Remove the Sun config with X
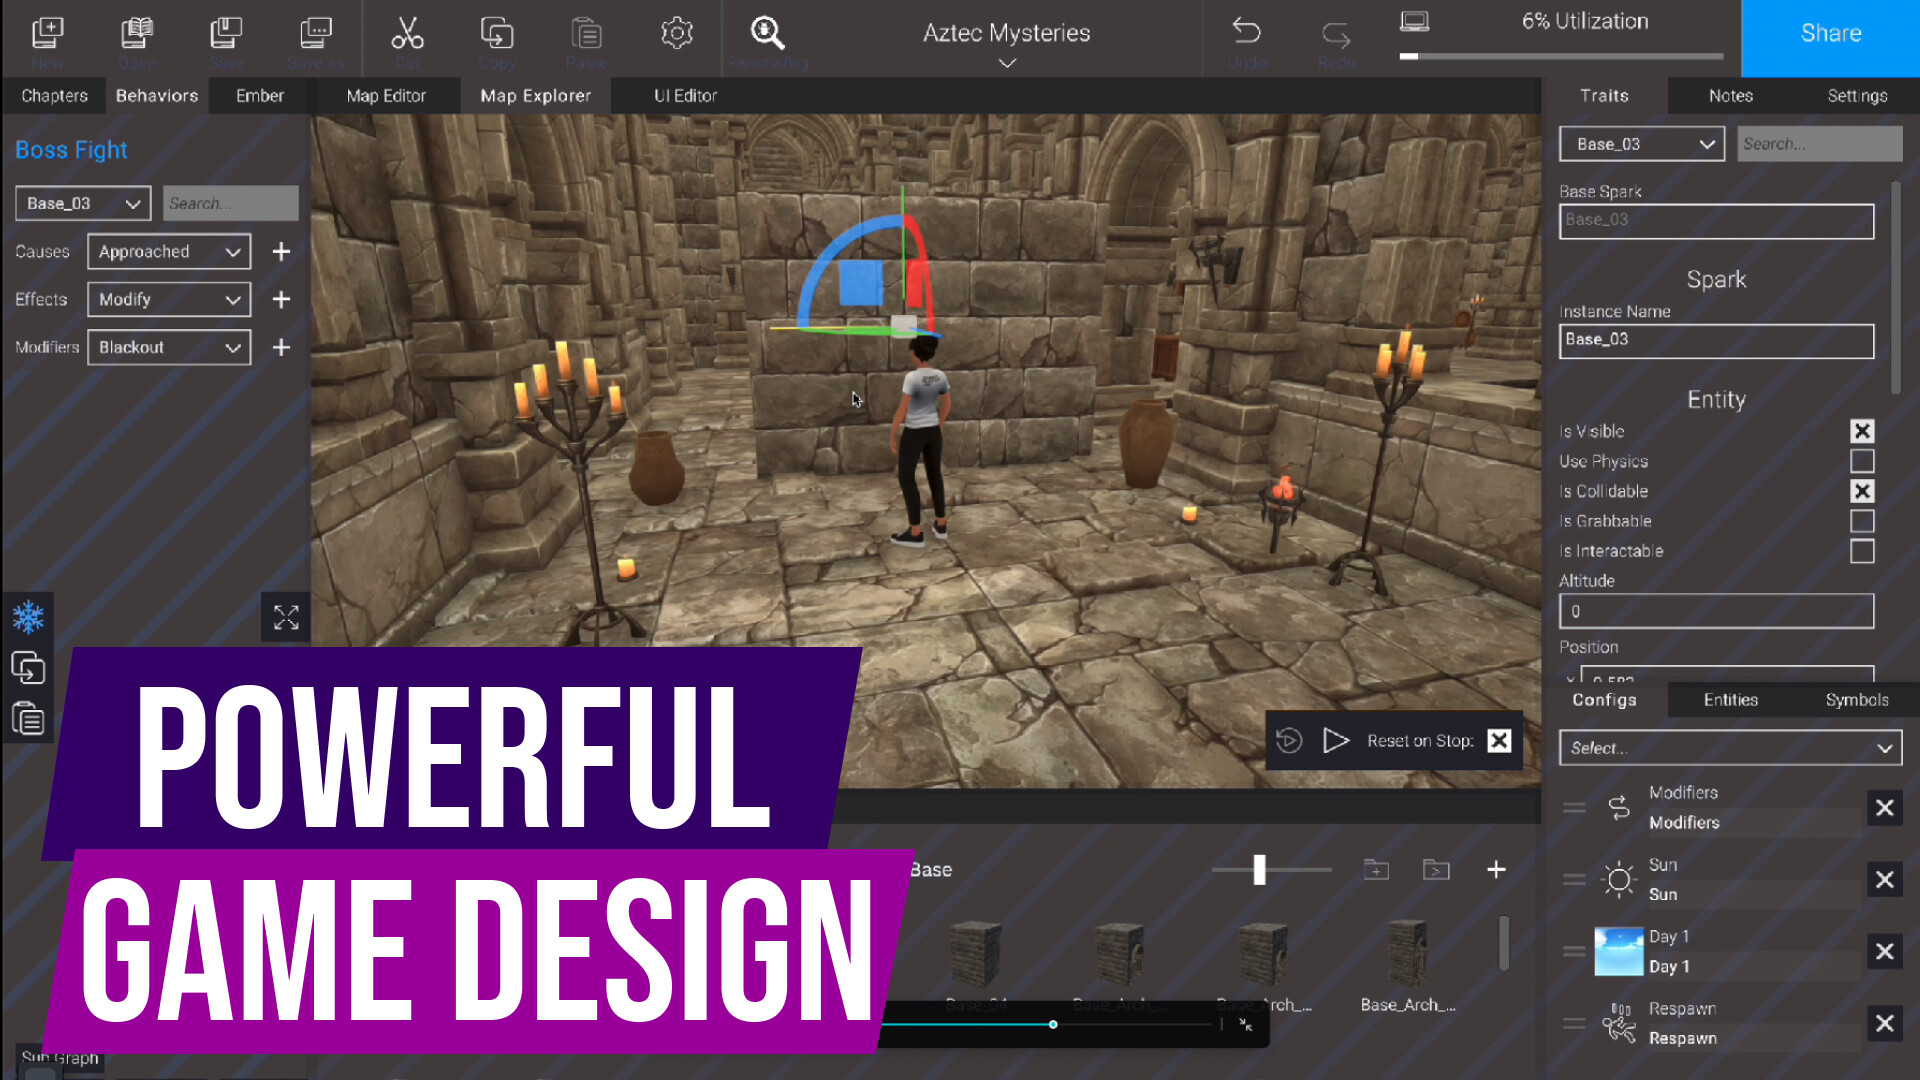The width and height of the screenshot is (1920, 1080). point(1884,879)
